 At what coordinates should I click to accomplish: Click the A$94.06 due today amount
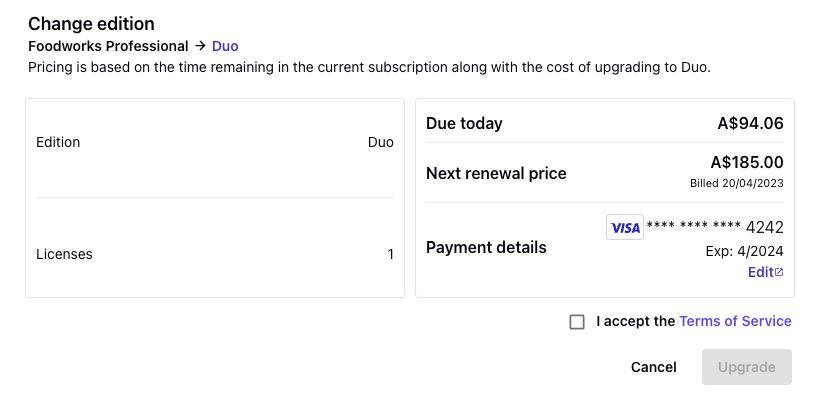750,123
